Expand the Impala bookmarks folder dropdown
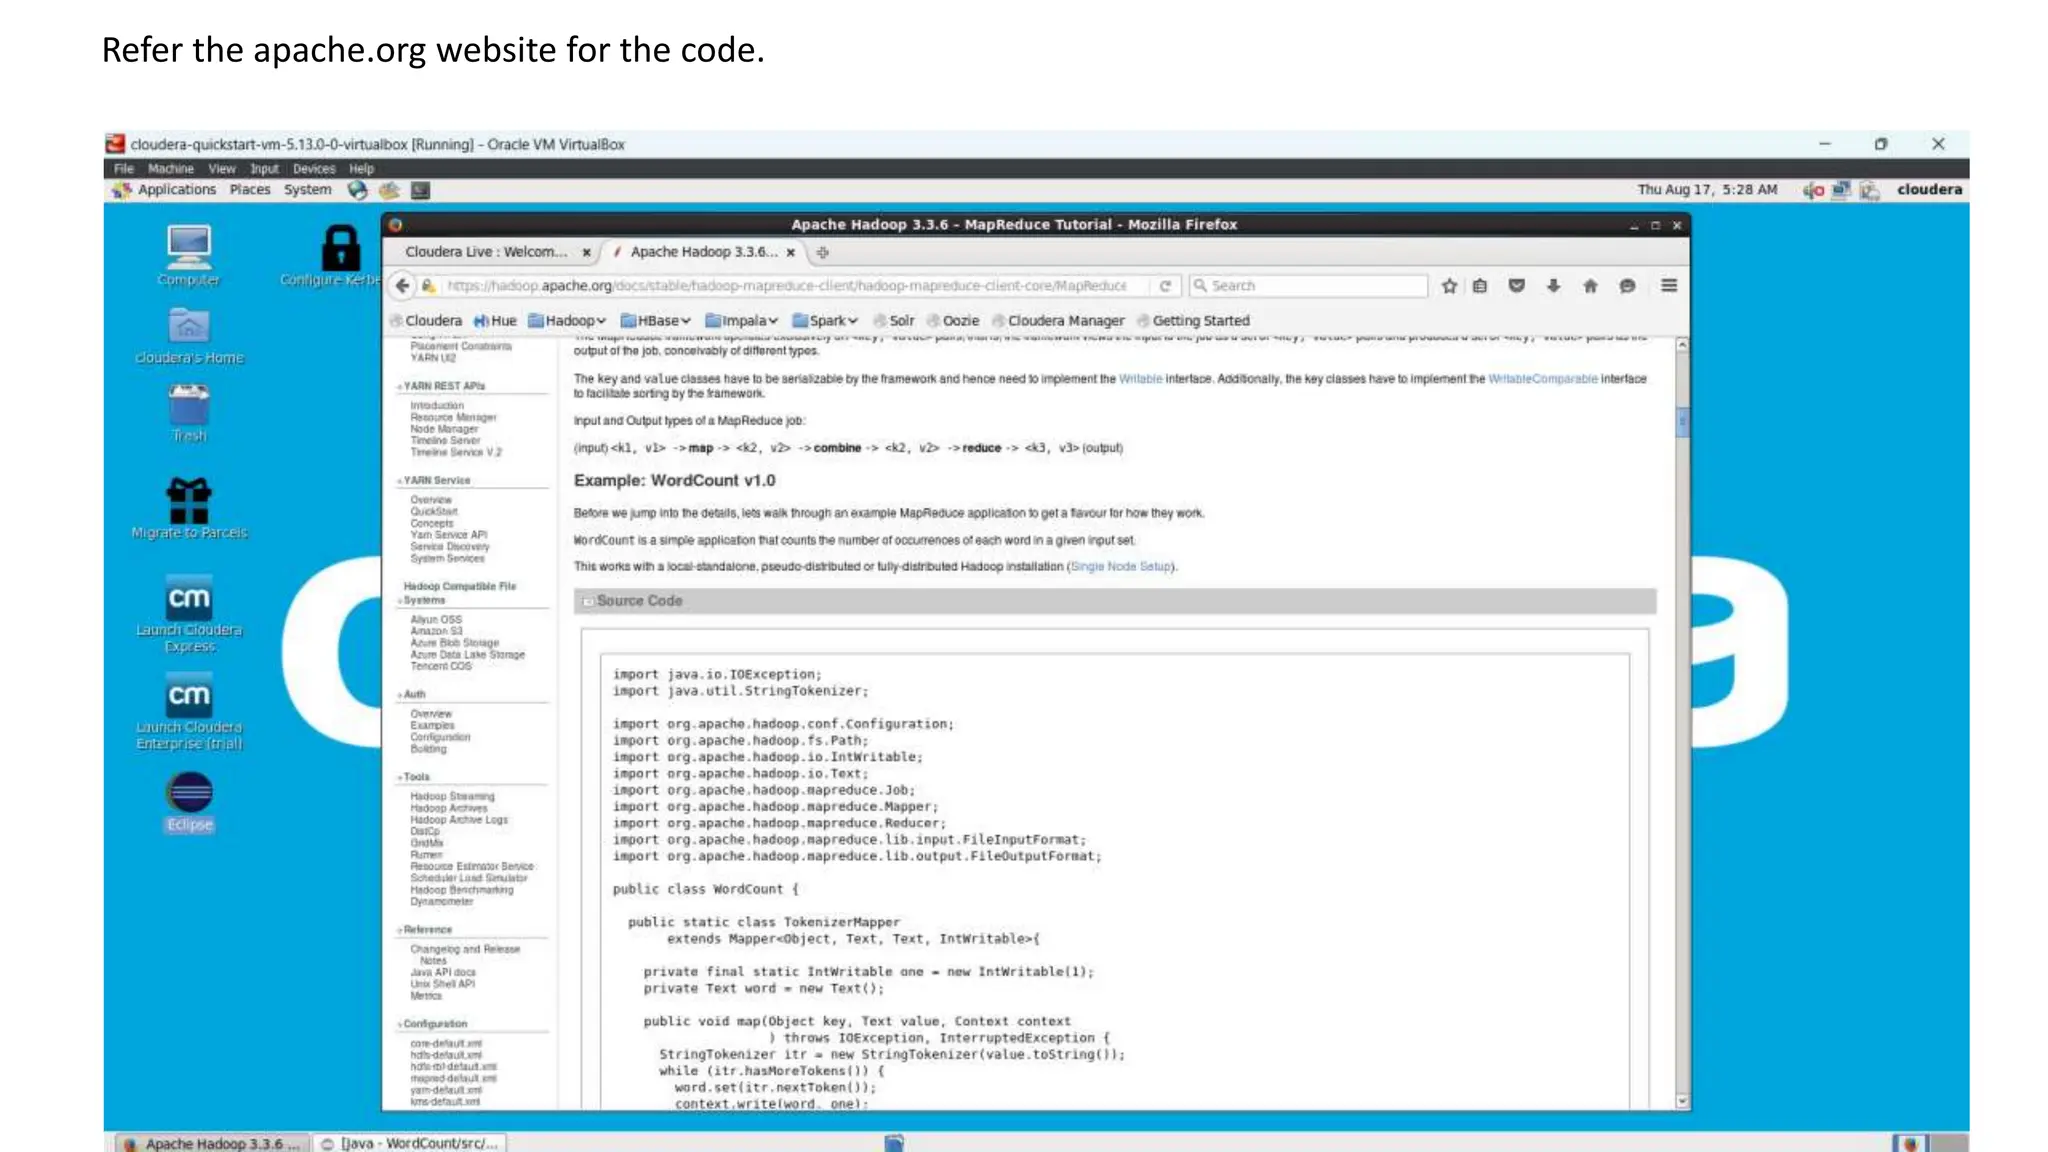The image size is (2048, 1152). pos(741,321)
